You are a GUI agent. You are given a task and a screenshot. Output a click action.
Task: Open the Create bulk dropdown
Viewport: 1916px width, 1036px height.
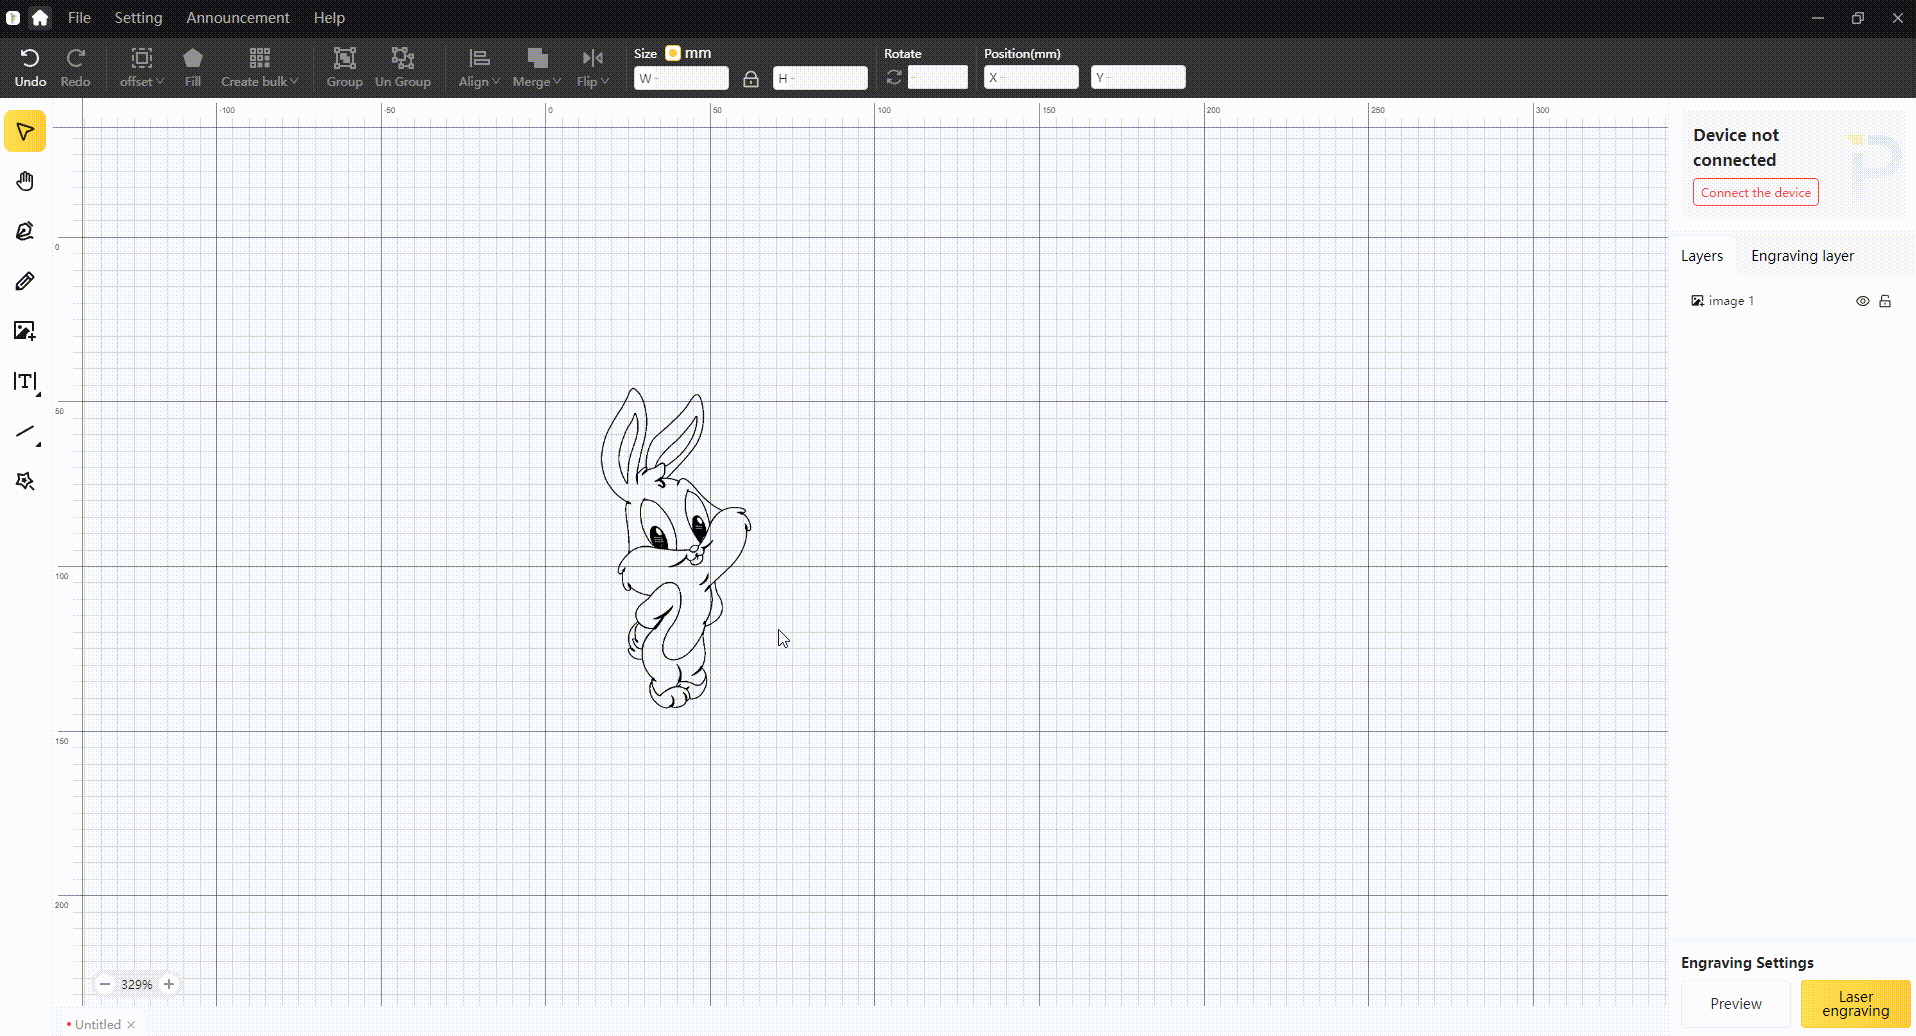pos(260,68)
